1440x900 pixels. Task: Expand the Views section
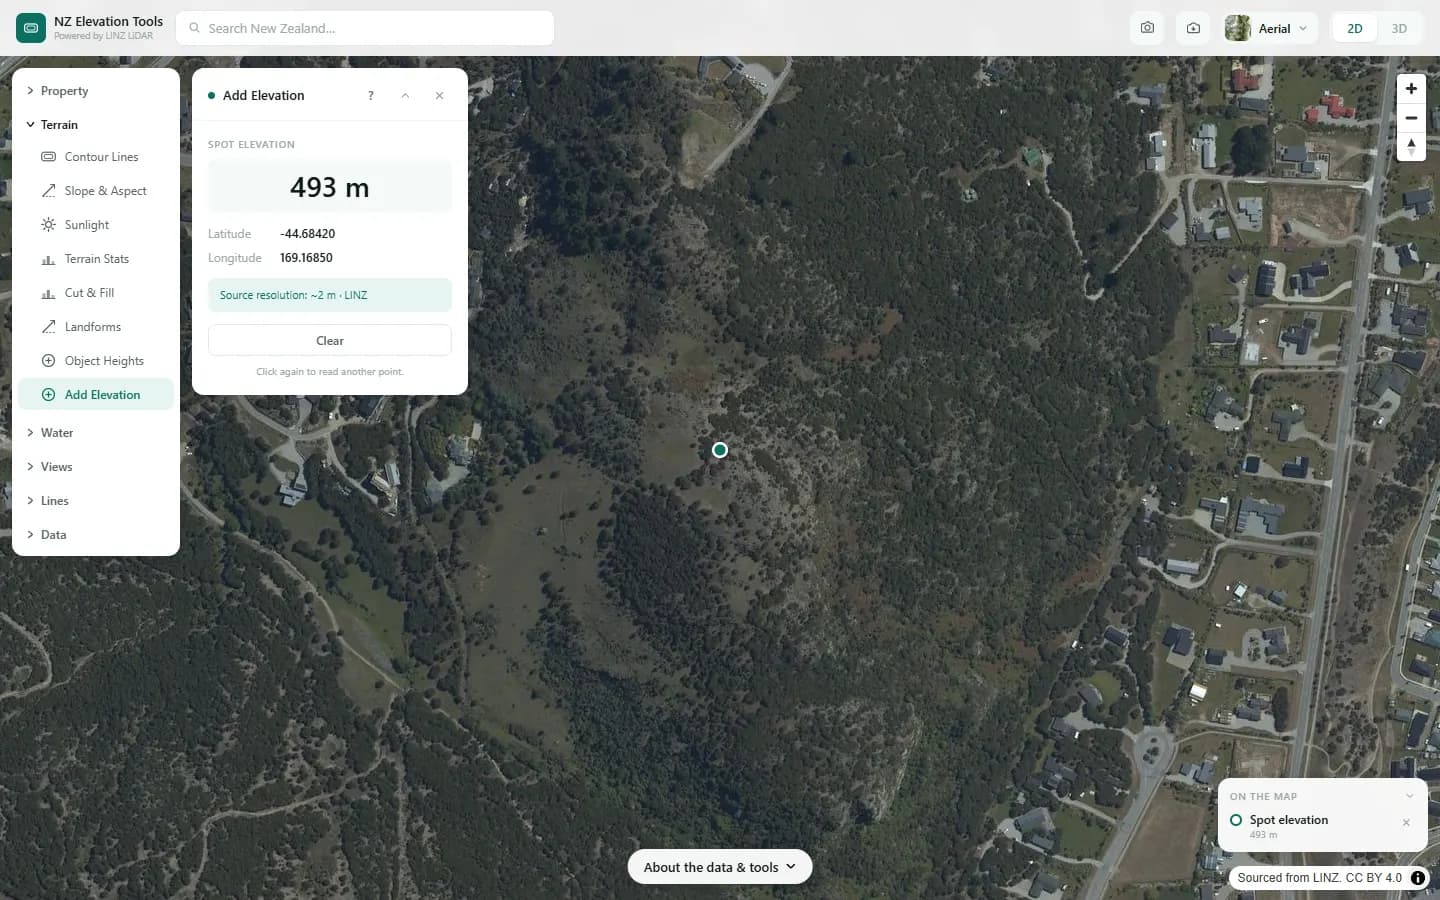[x=96, y=467]
